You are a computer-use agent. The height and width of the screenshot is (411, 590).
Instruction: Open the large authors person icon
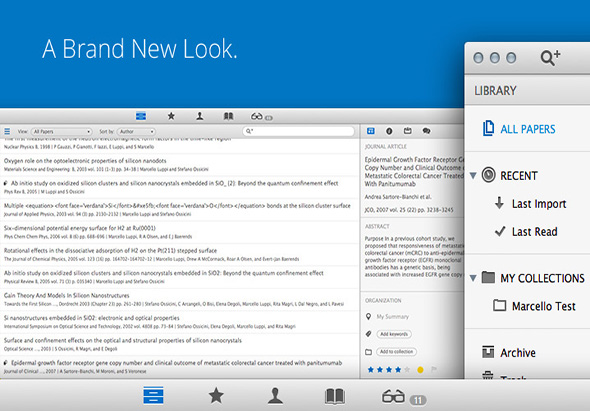[275, 396]
